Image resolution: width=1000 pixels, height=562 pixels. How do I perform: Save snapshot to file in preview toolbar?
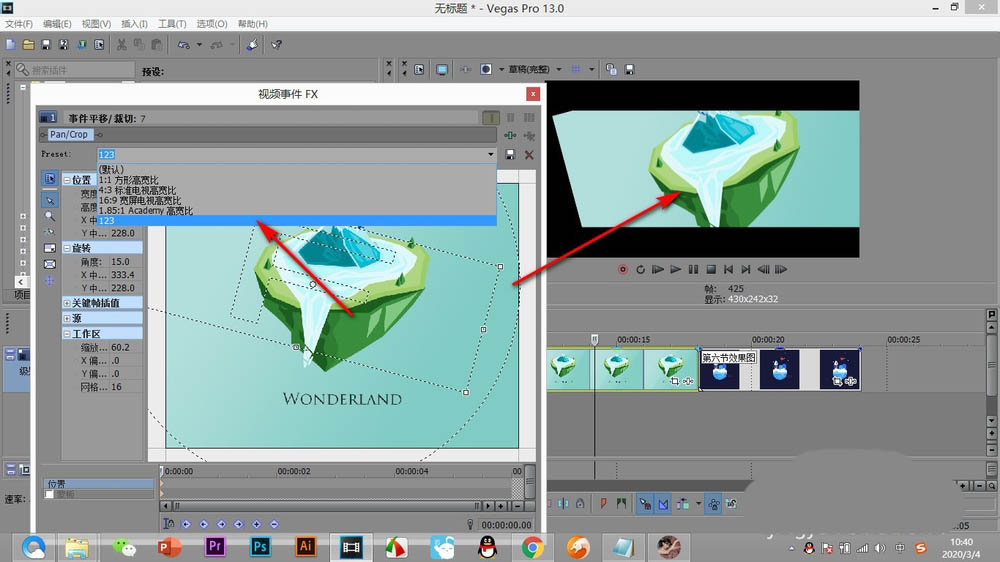[629, 69]
